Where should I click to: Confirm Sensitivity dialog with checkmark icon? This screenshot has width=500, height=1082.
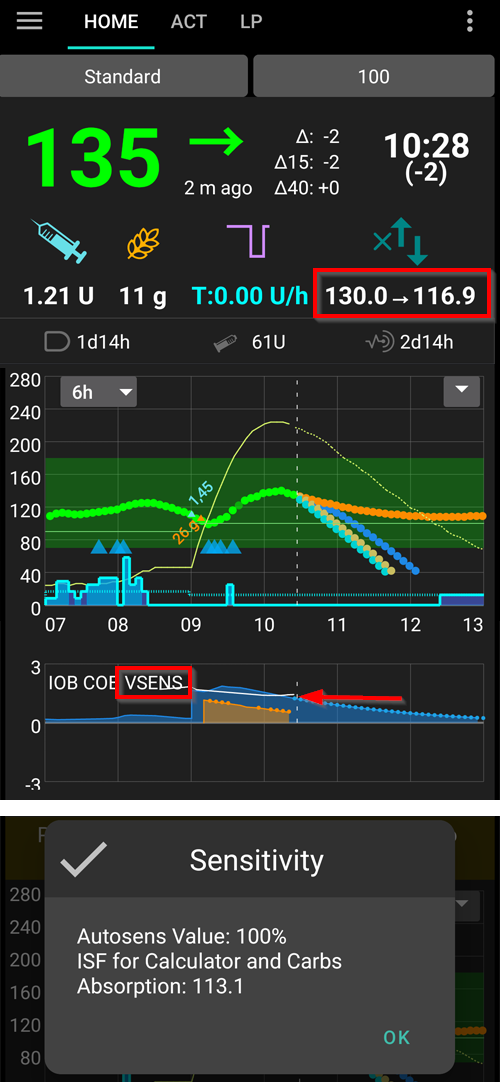point(83,859)
